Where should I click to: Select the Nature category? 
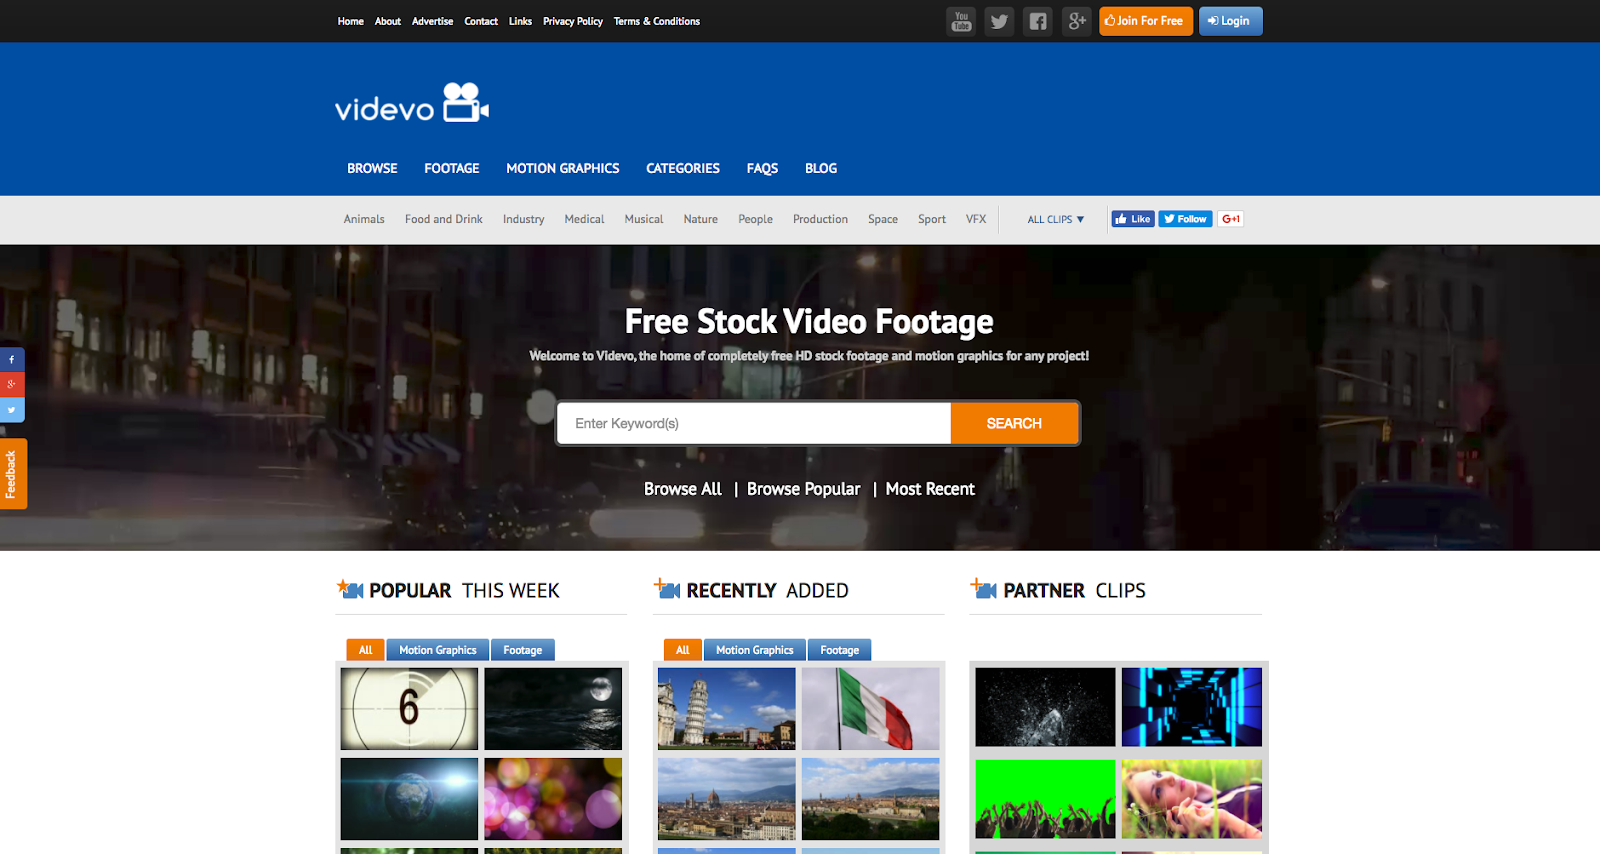click(701, 219)
